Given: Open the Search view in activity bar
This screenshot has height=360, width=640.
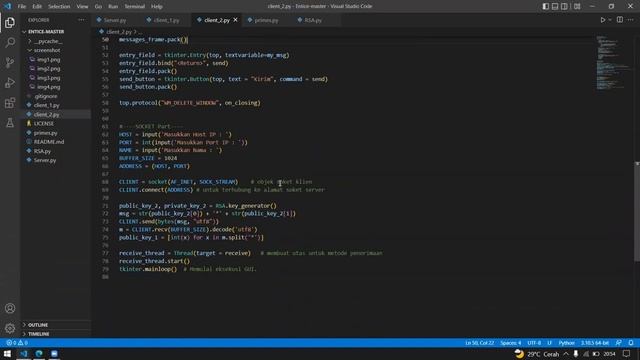Looking at the screenshot, I should [x=10, y=42].
